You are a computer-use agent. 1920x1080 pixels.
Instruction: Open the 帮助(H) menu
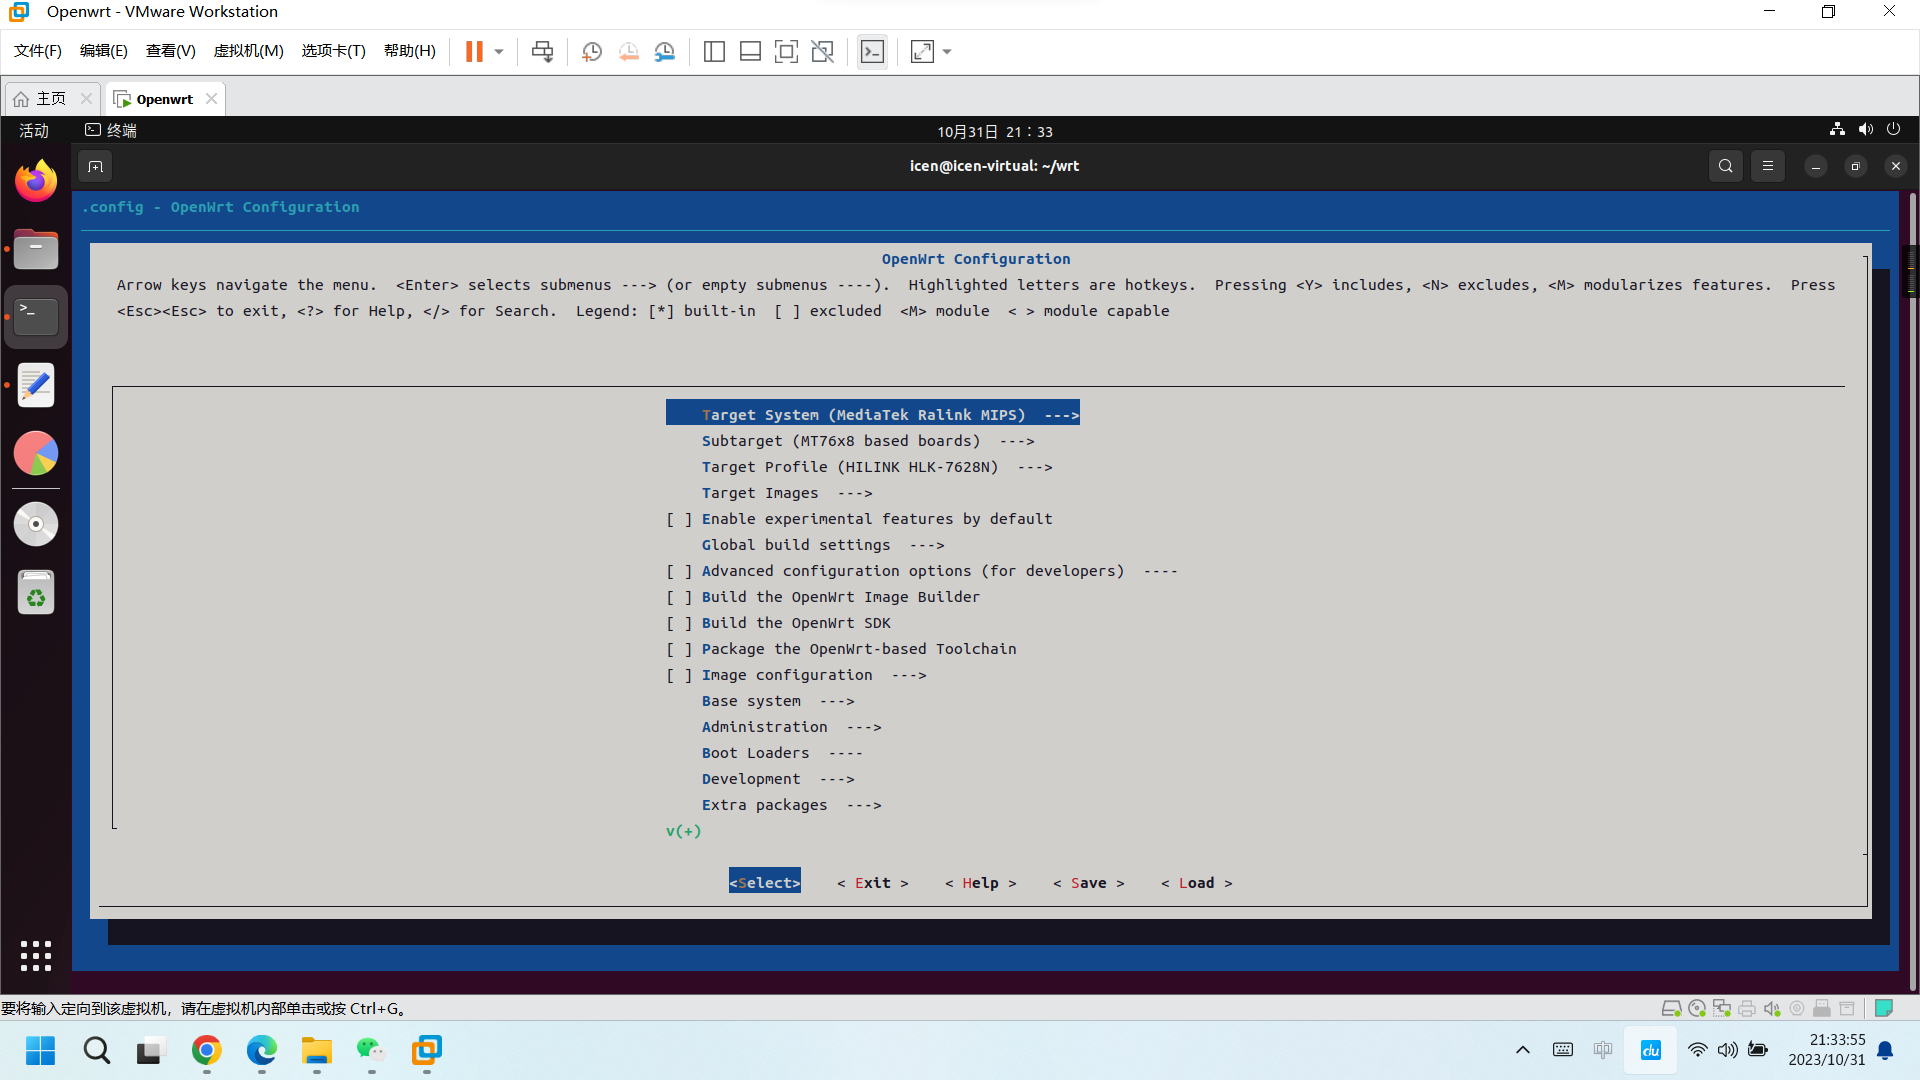[410, 51]
